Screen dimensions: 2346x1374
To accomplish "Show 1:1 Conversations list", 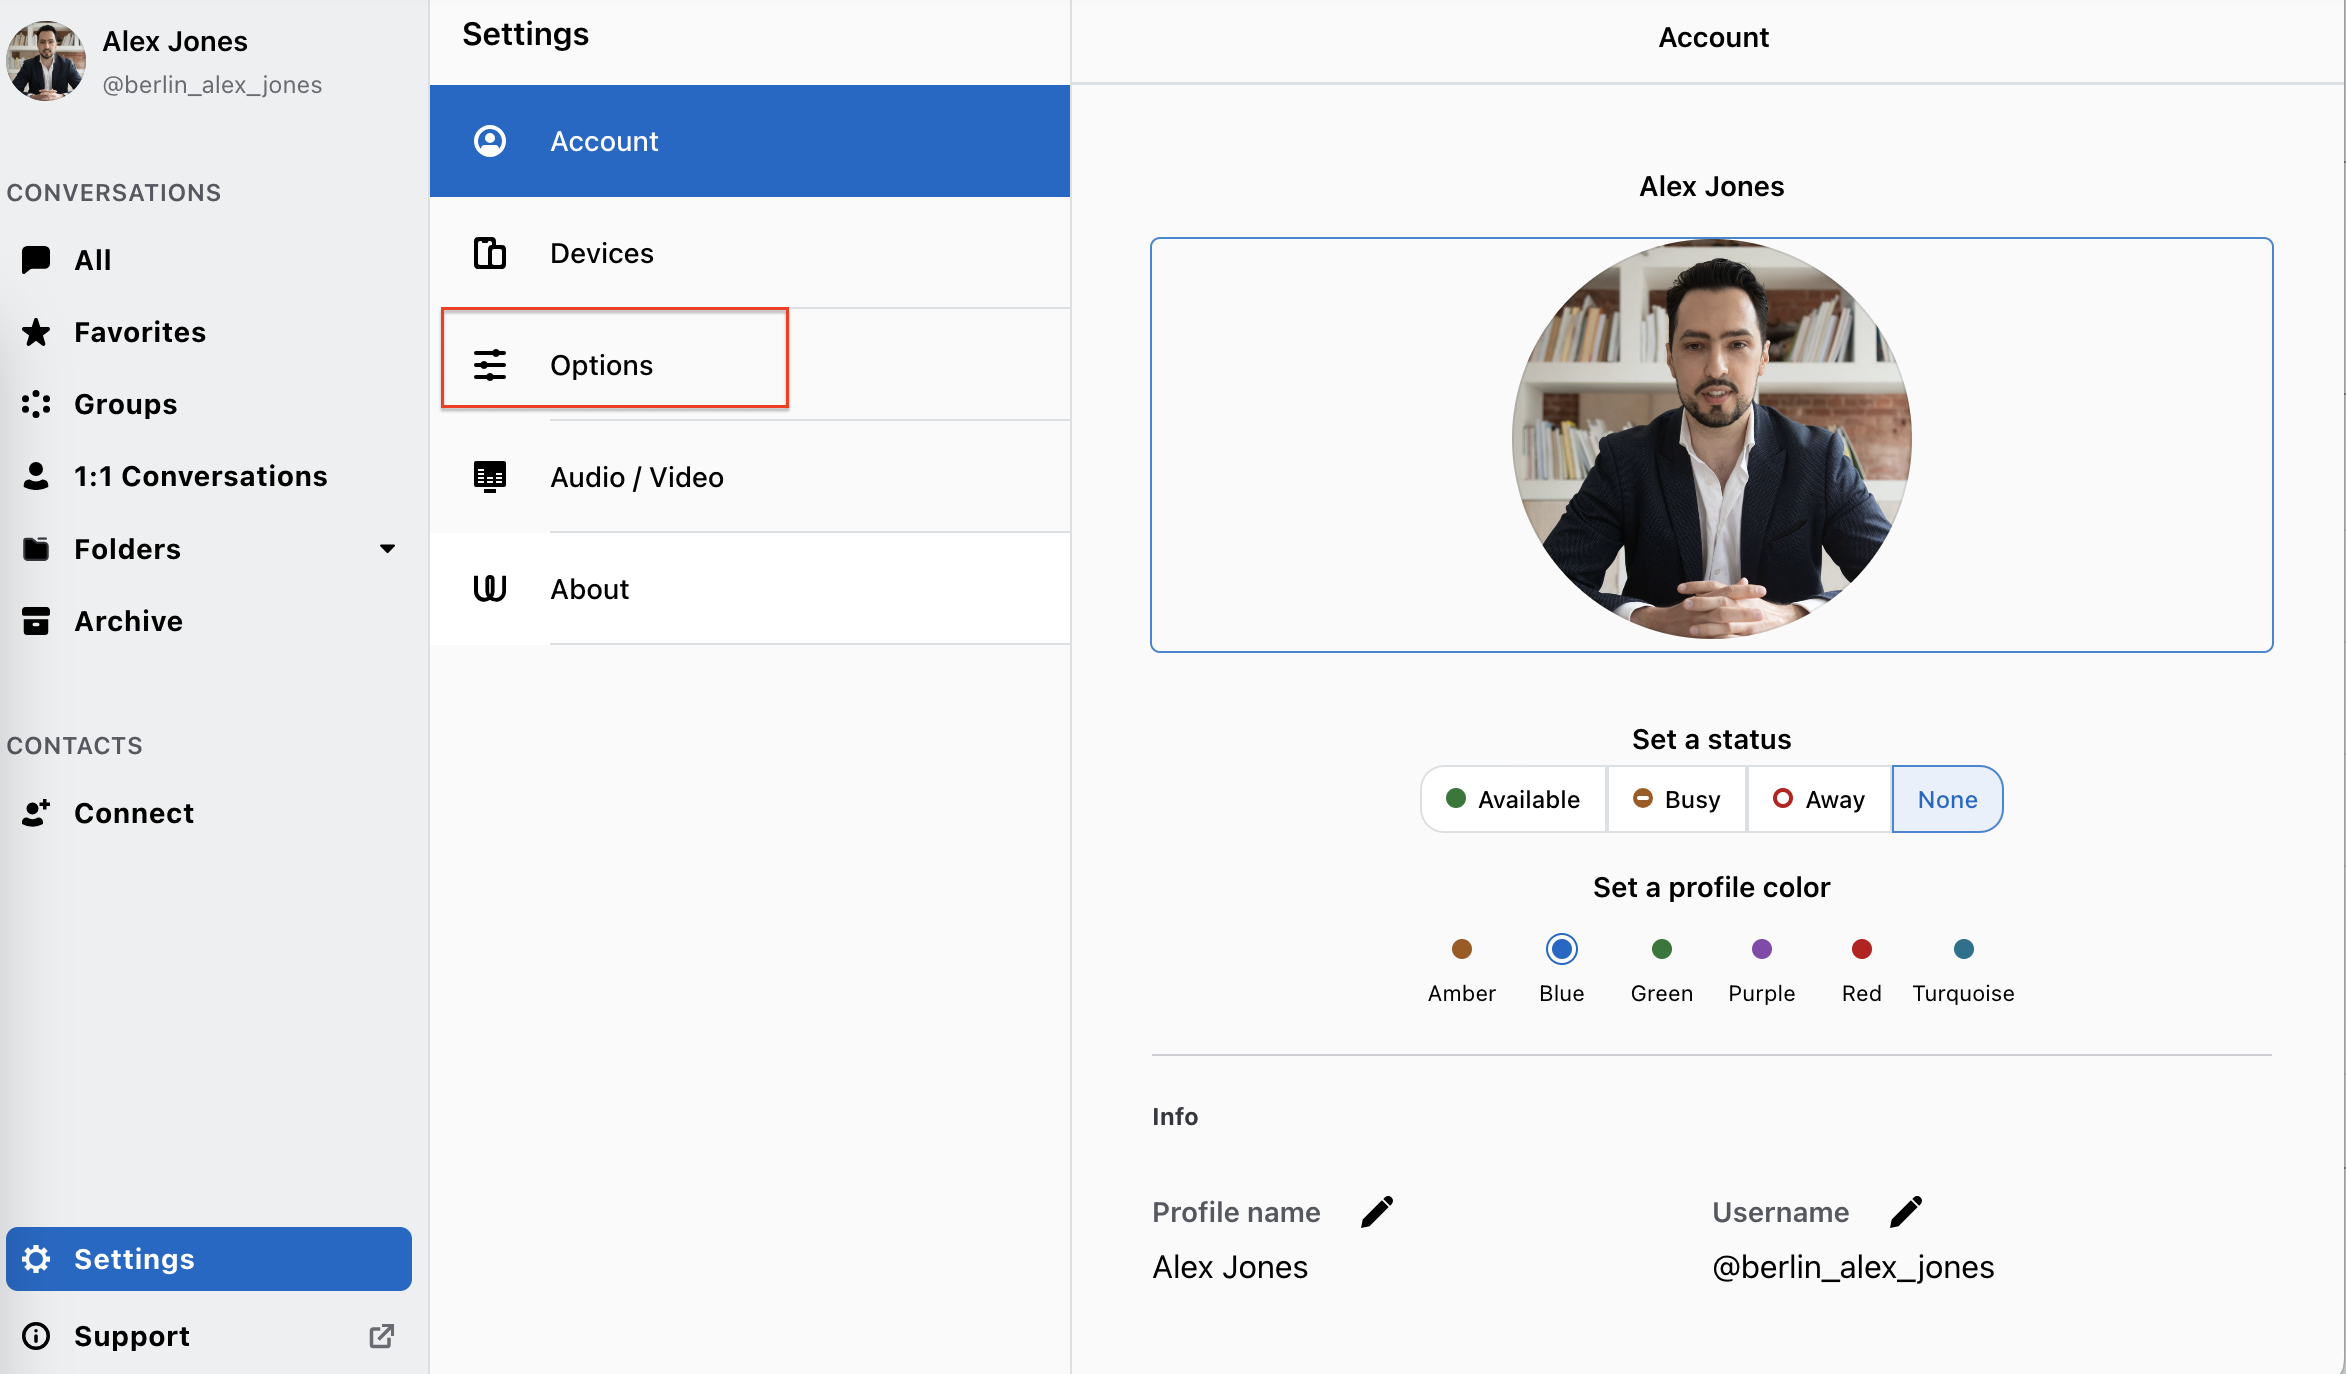I will [209, 476].
